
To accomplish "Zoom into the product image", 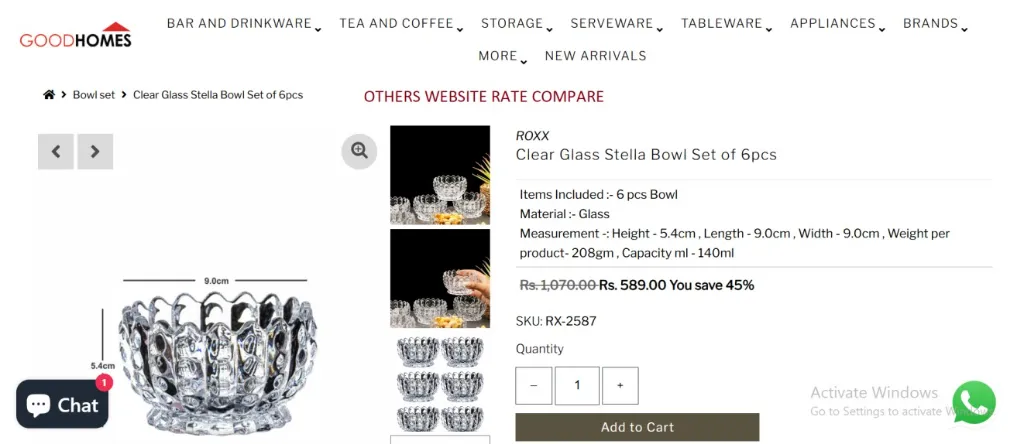I will click(x=359, y=151).
